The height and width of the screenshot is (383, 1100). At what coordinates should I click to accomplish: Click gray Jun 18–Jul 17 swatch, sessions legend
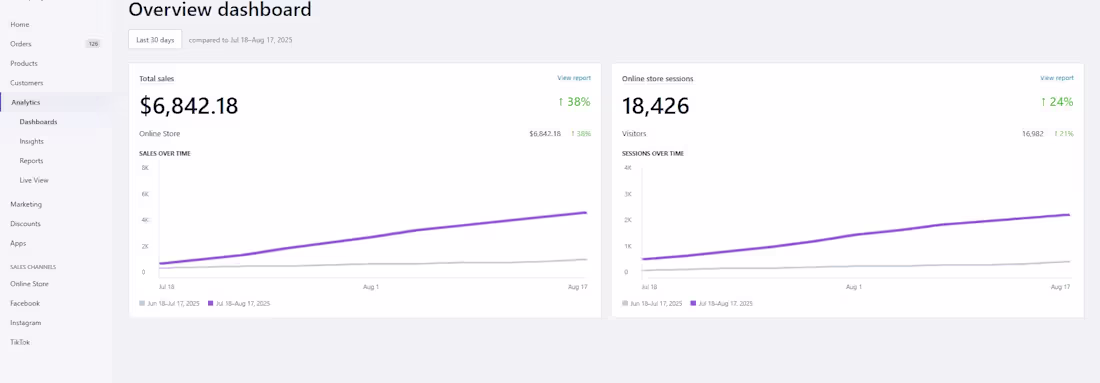click(x=625, y=304)
